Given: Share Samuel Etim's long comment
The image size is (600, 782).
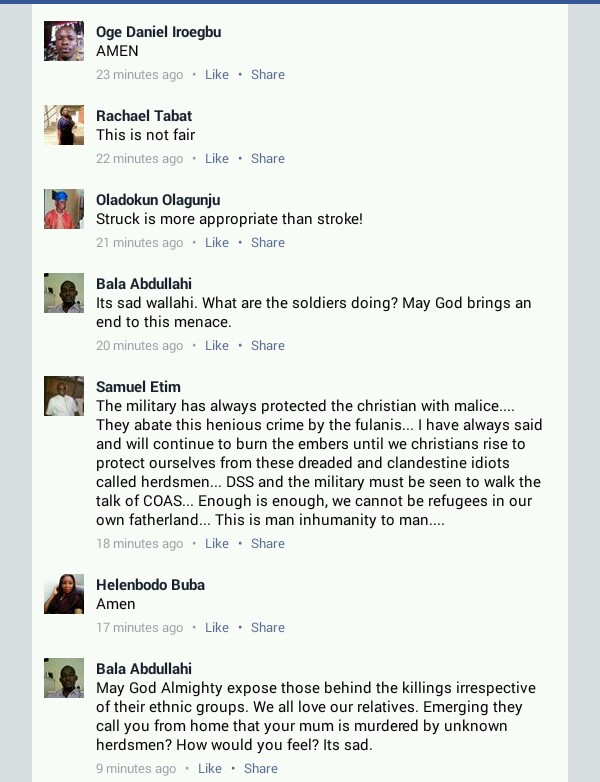Looking at the screenshot, I should [268, 544].
